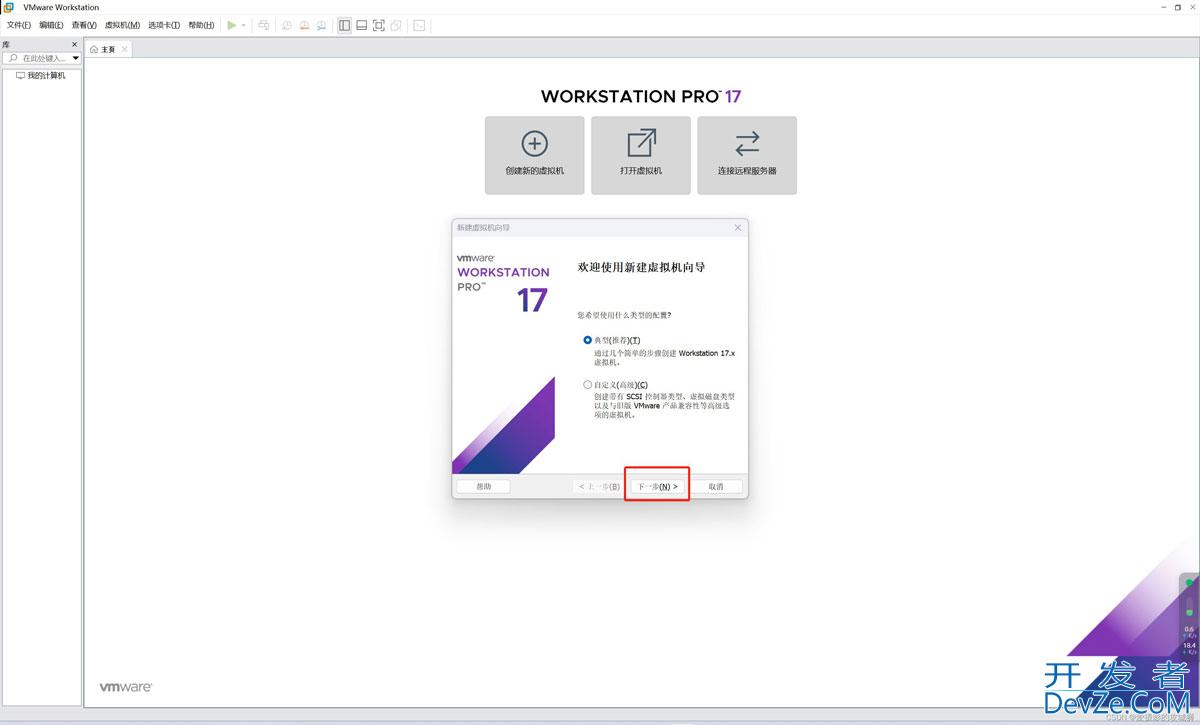Viewport: 1200px width, 725px height.
Task: Toggle the thumbnail bar view icon
Action: pos(361,25)
